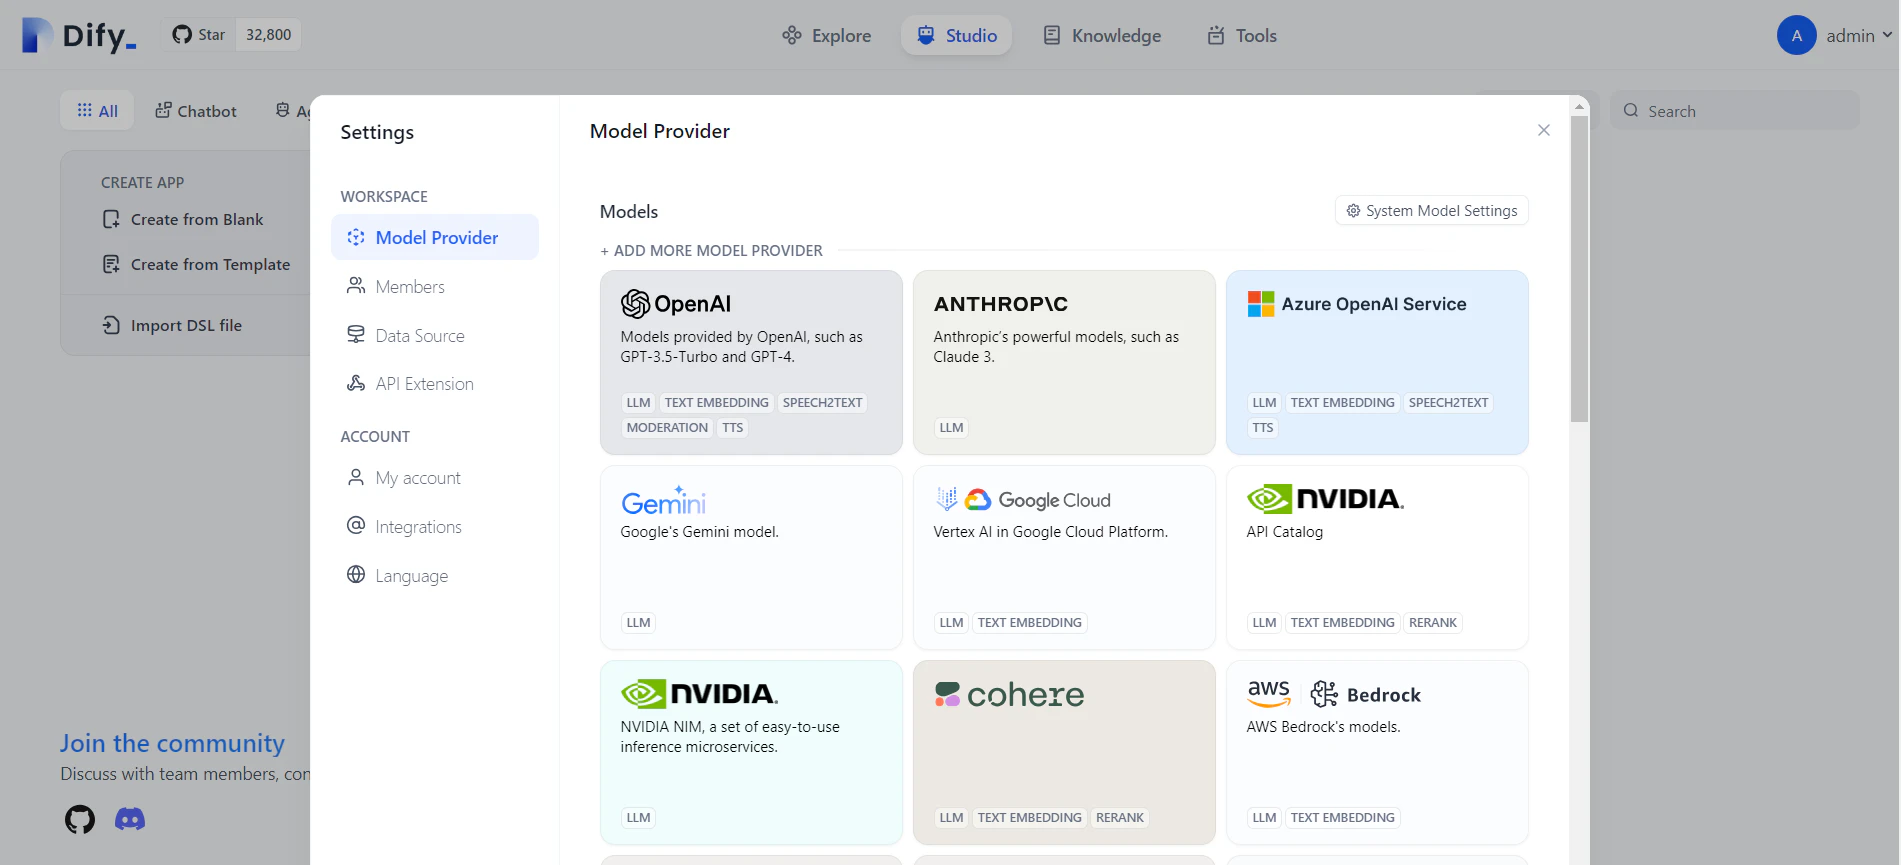Click the Dify logo

[x=79, y=36]
